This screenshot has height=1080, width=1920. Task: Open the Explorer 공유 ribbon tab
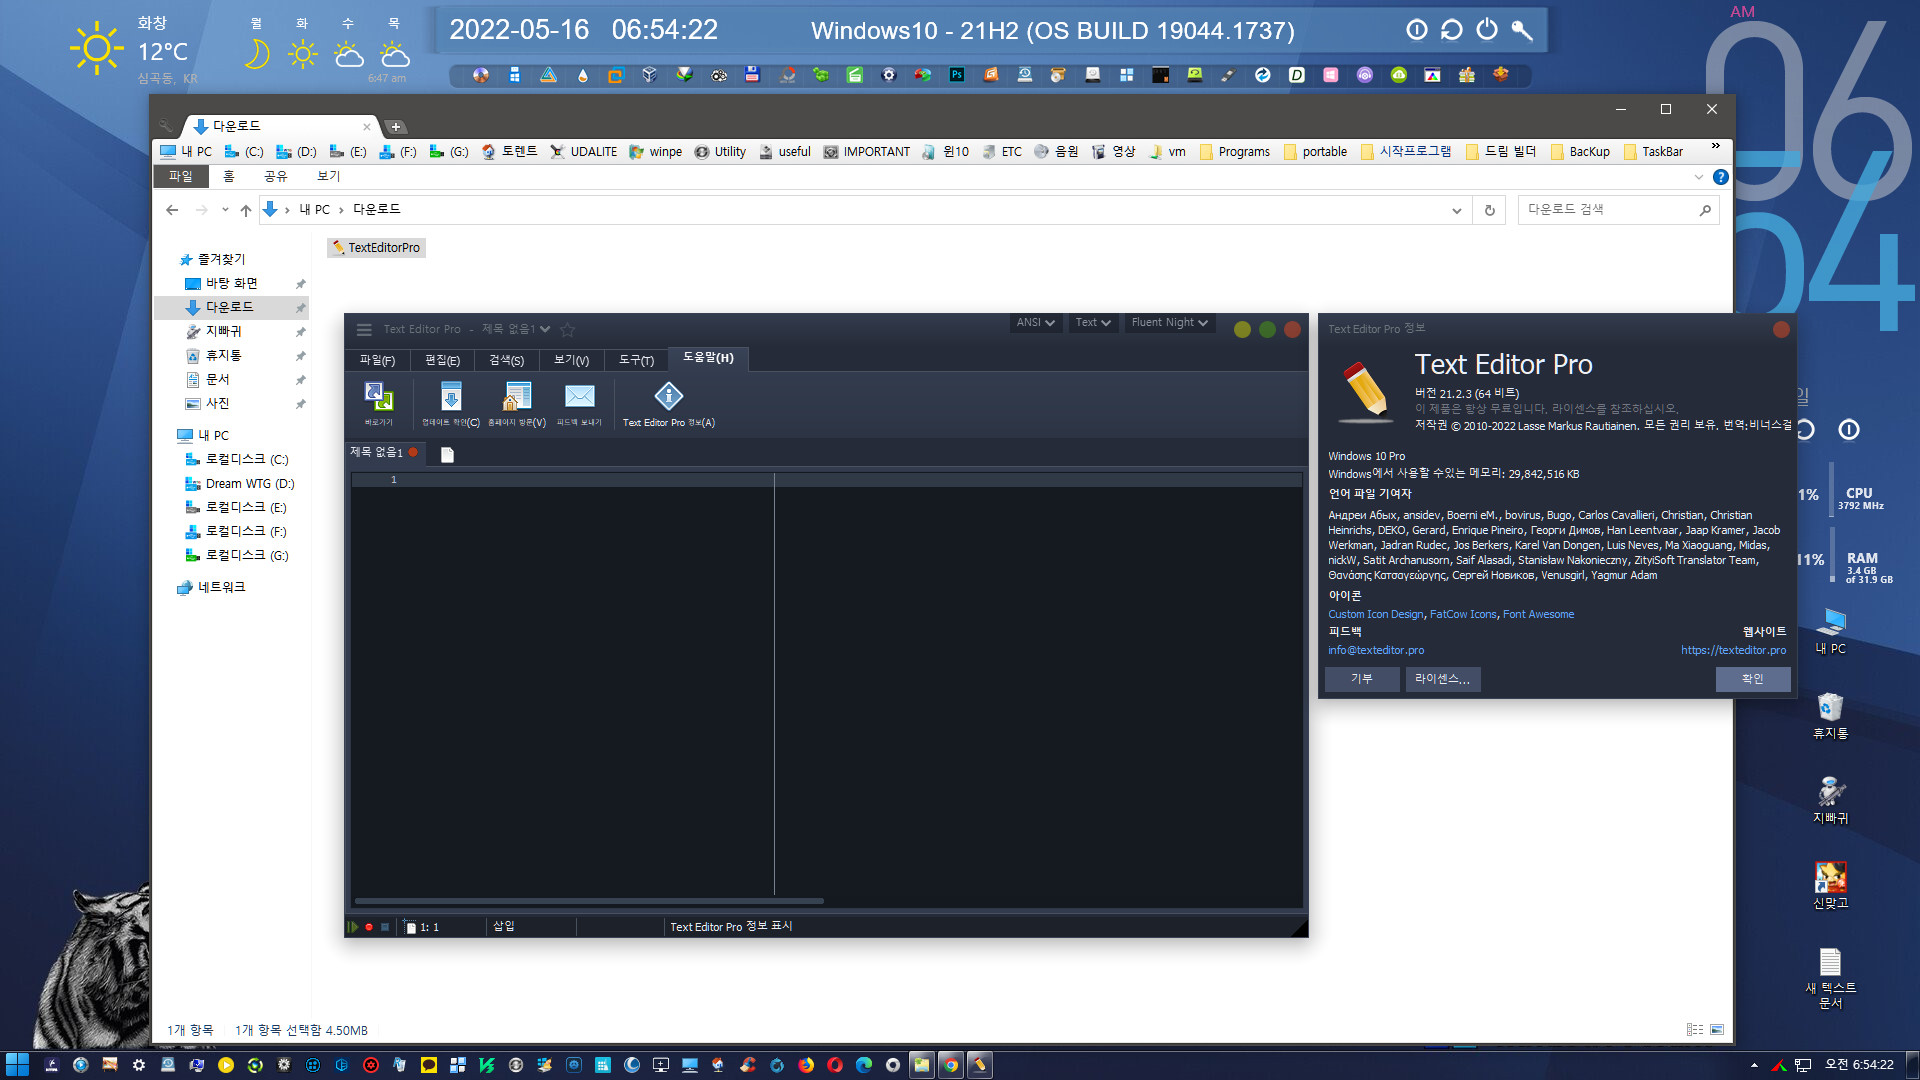(x=275, y=177)
